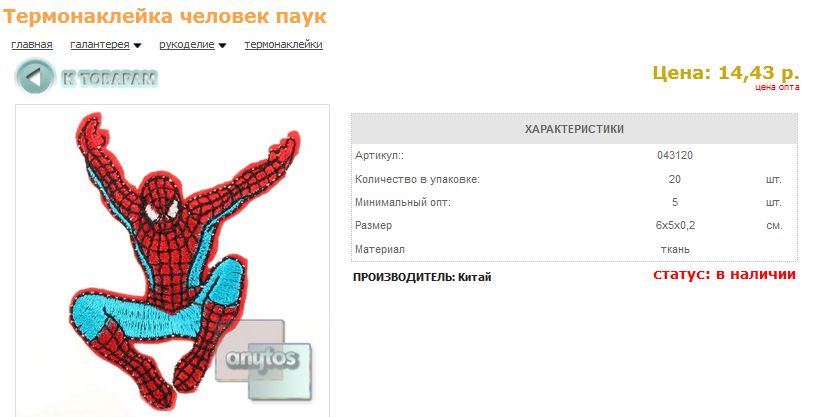Open the главная breadcrumb link
Viewport: 818px width, 417px height.
click(32, 44)
